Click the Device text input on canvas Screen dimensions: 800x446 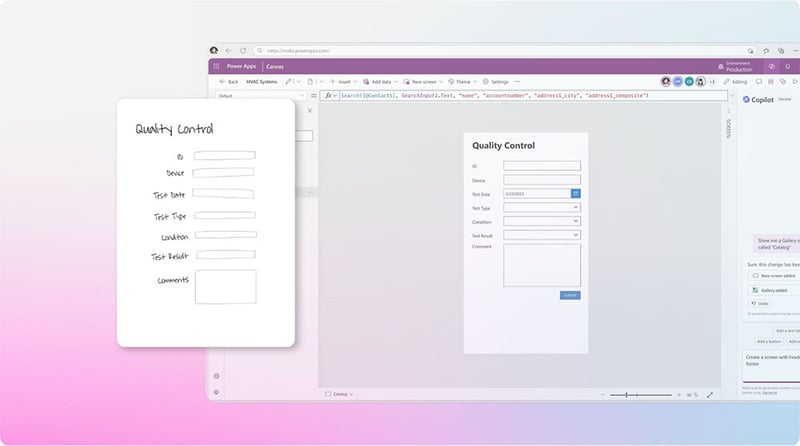[542, 180]
